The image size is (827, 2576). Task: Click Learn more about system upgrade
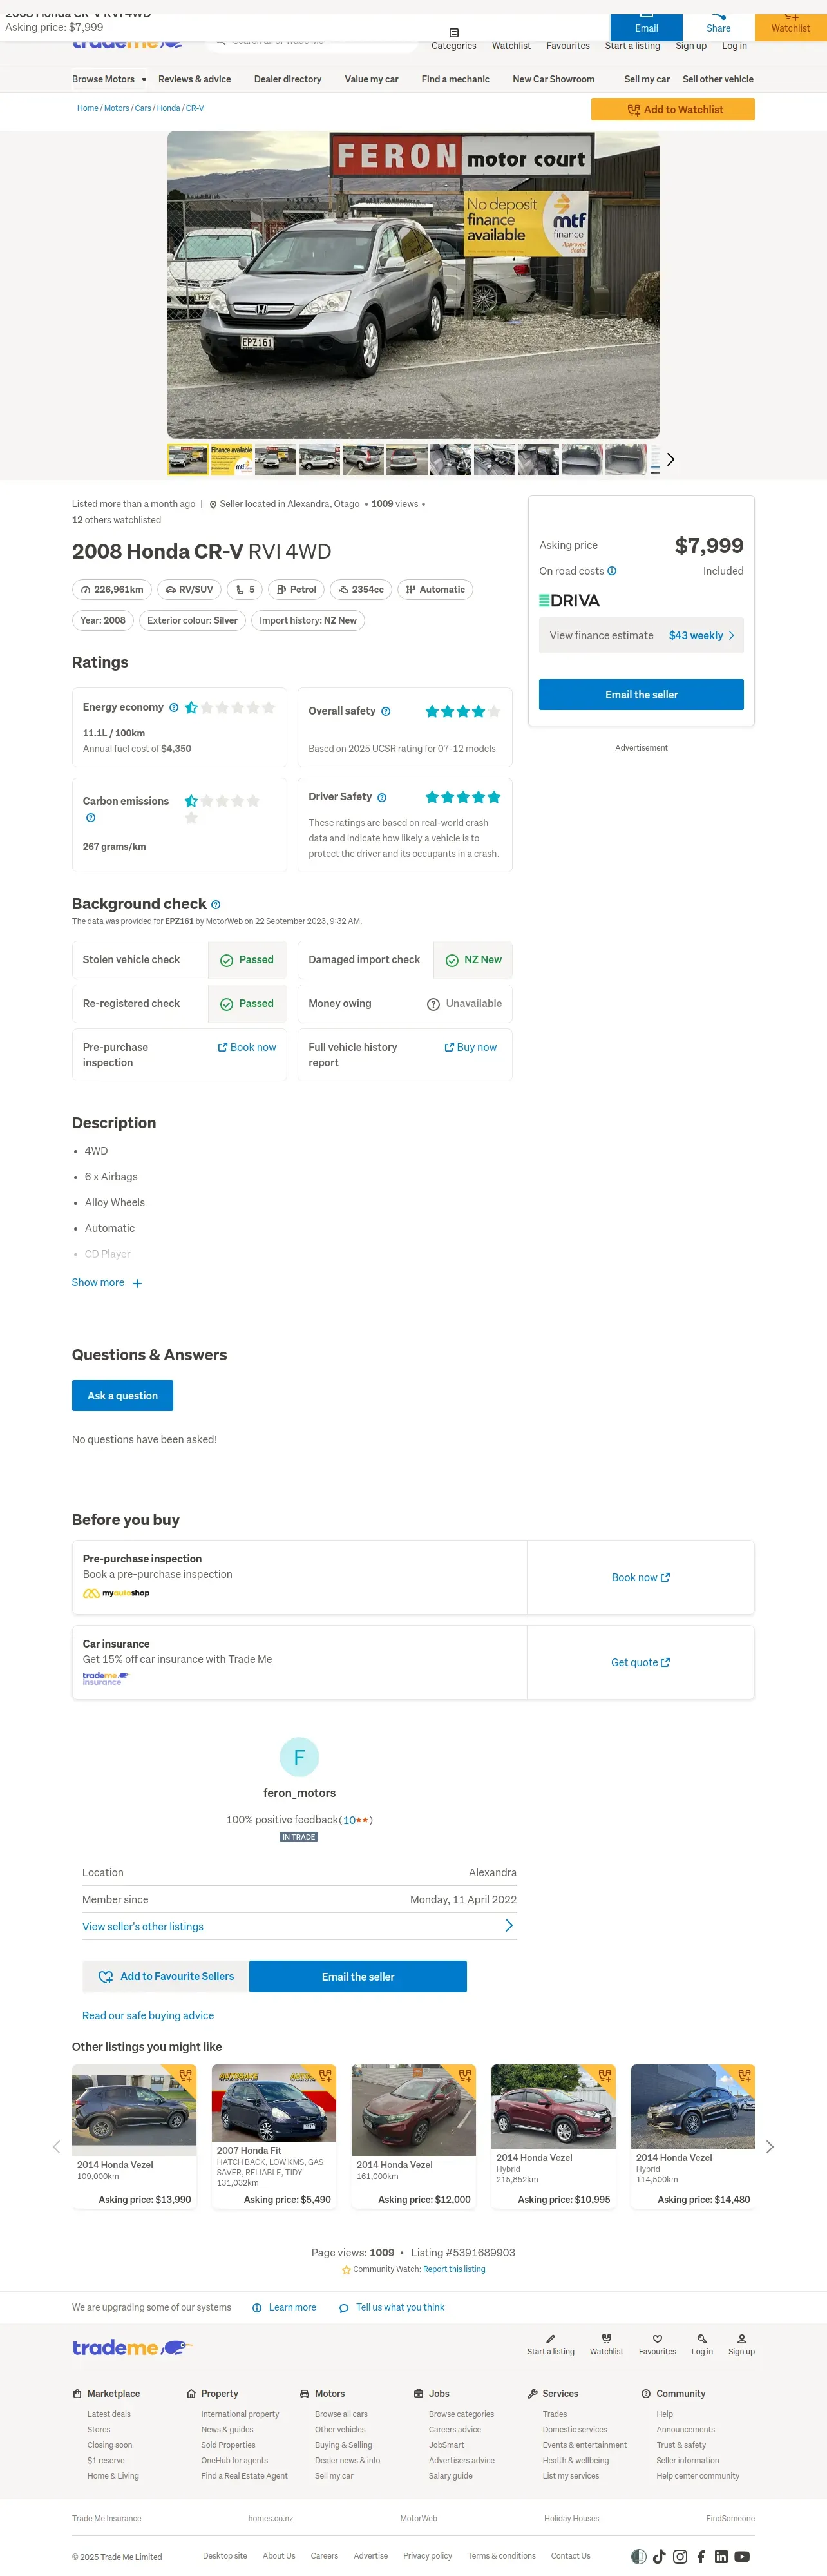coord(284,2307)
